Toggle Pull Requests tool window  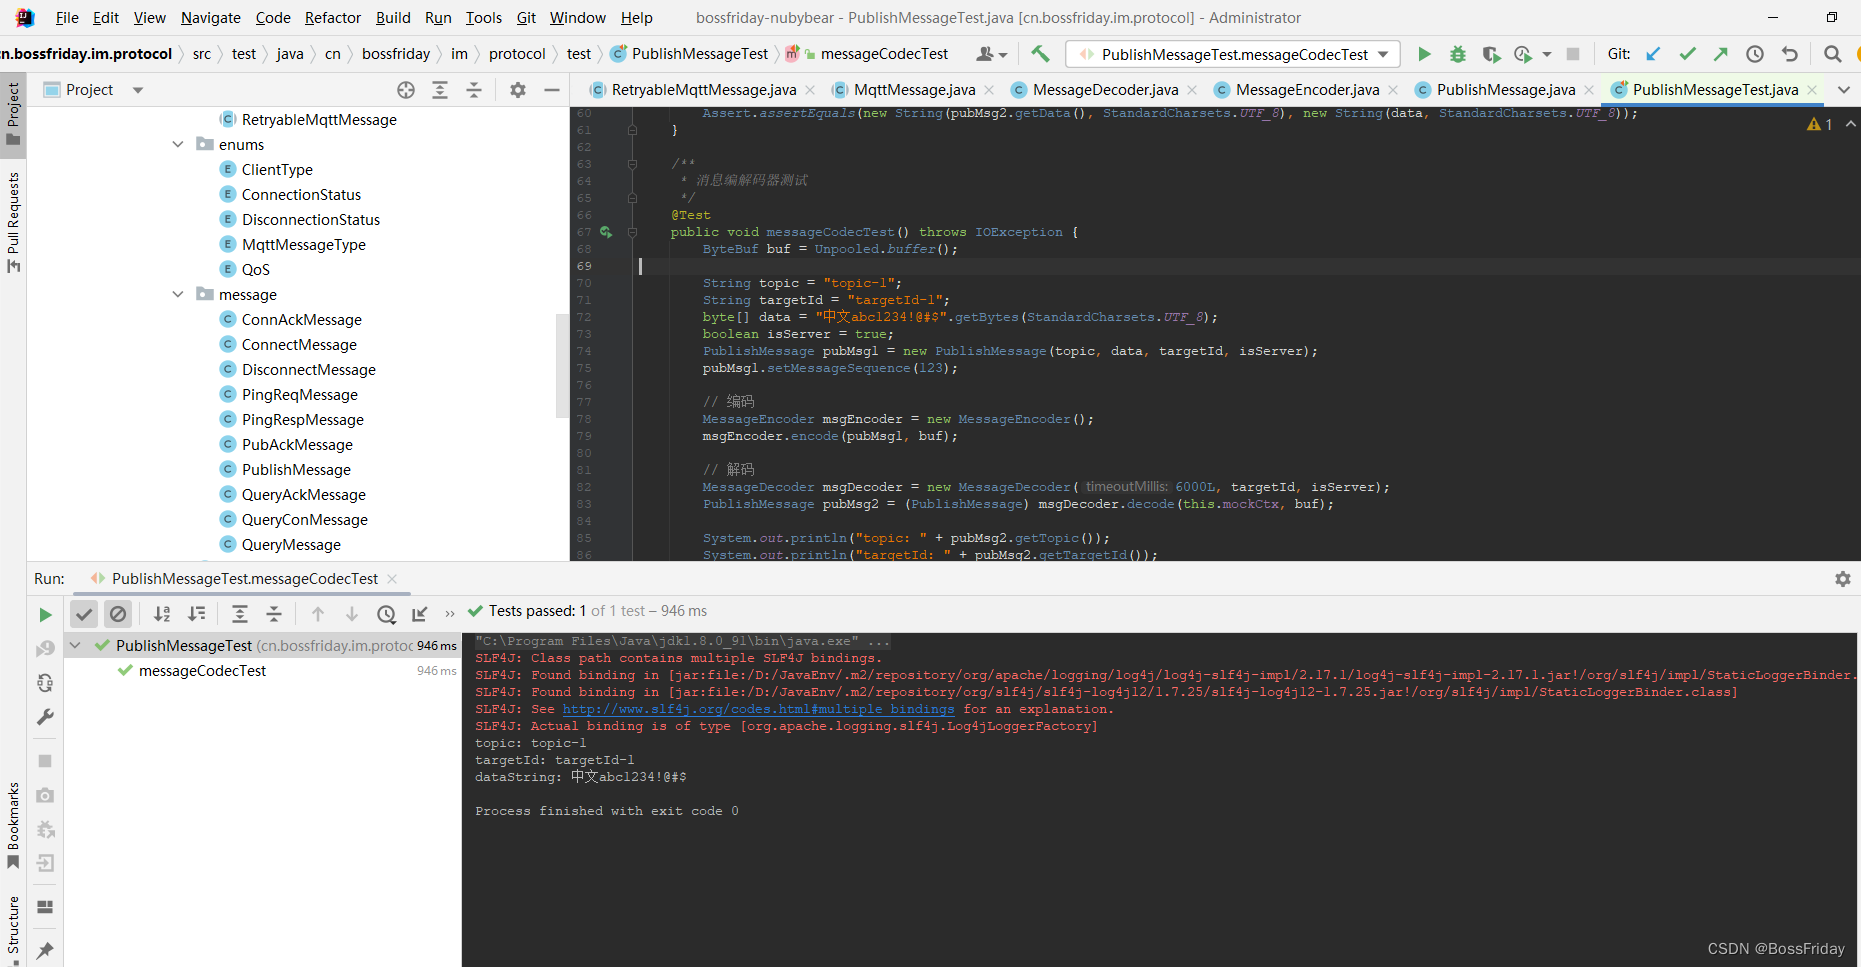click(x=13, y=222)
